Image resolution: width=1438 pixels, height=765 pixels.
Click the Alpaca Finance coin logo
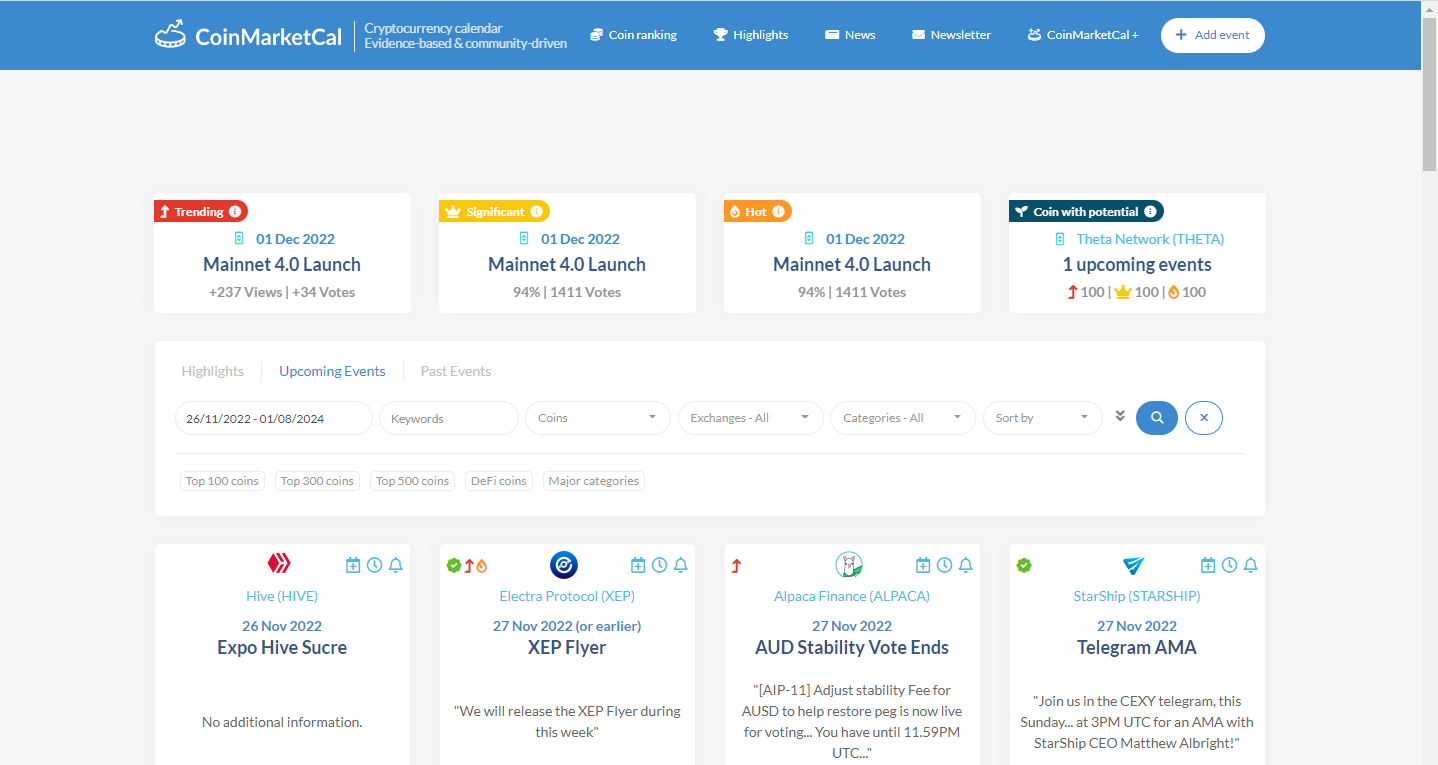point(849,565)
